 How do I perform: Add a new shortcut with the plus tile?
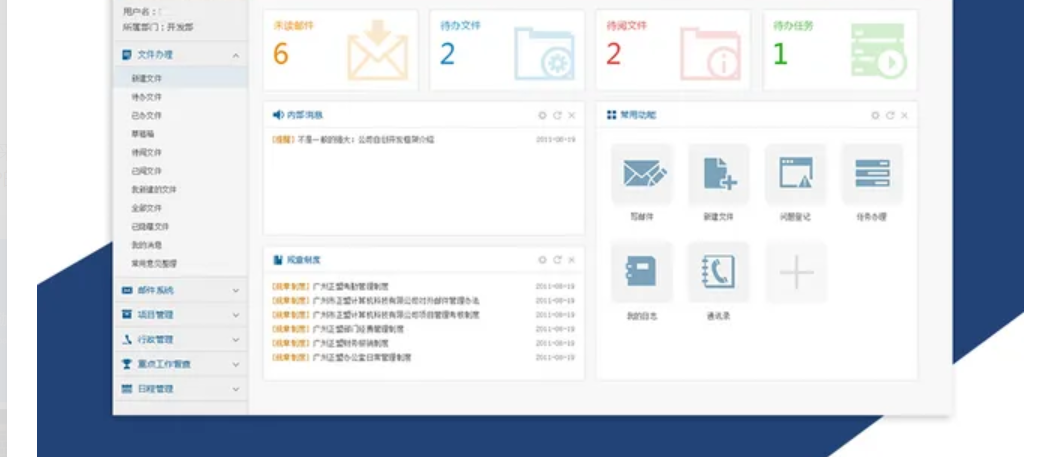[x=795, y=272]
